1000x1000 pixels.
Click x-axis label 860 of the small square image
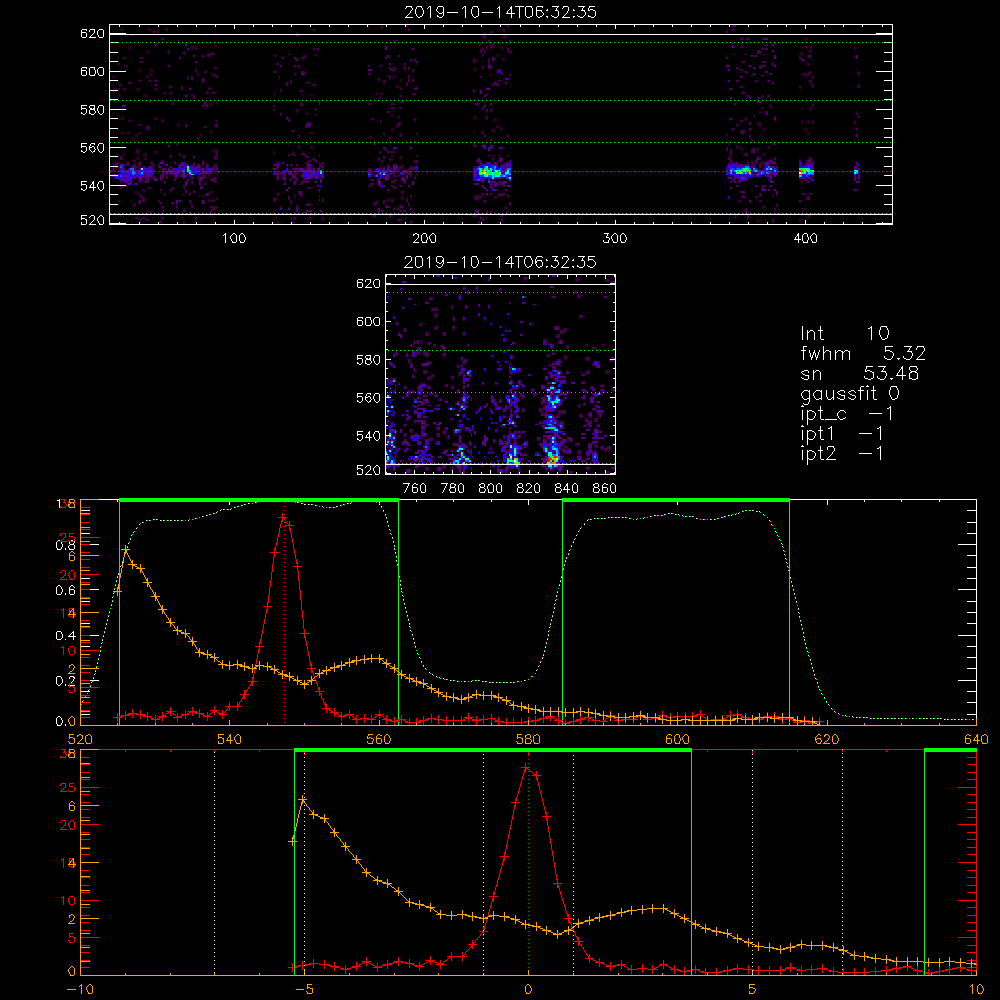[605, 489]
